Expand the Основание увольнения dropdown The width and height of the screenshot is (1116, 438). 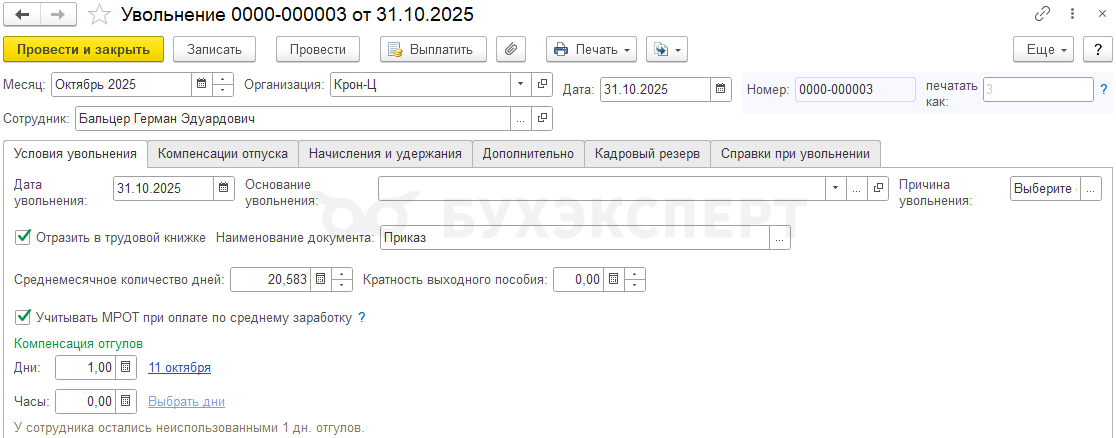click(835, 189)
